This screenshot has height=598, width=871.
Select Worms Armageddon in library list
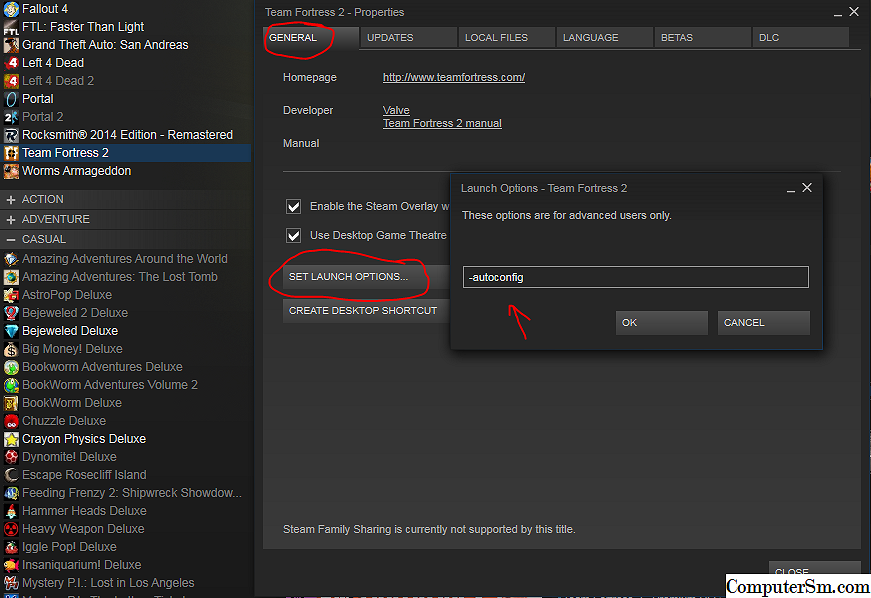coord(77,171)
